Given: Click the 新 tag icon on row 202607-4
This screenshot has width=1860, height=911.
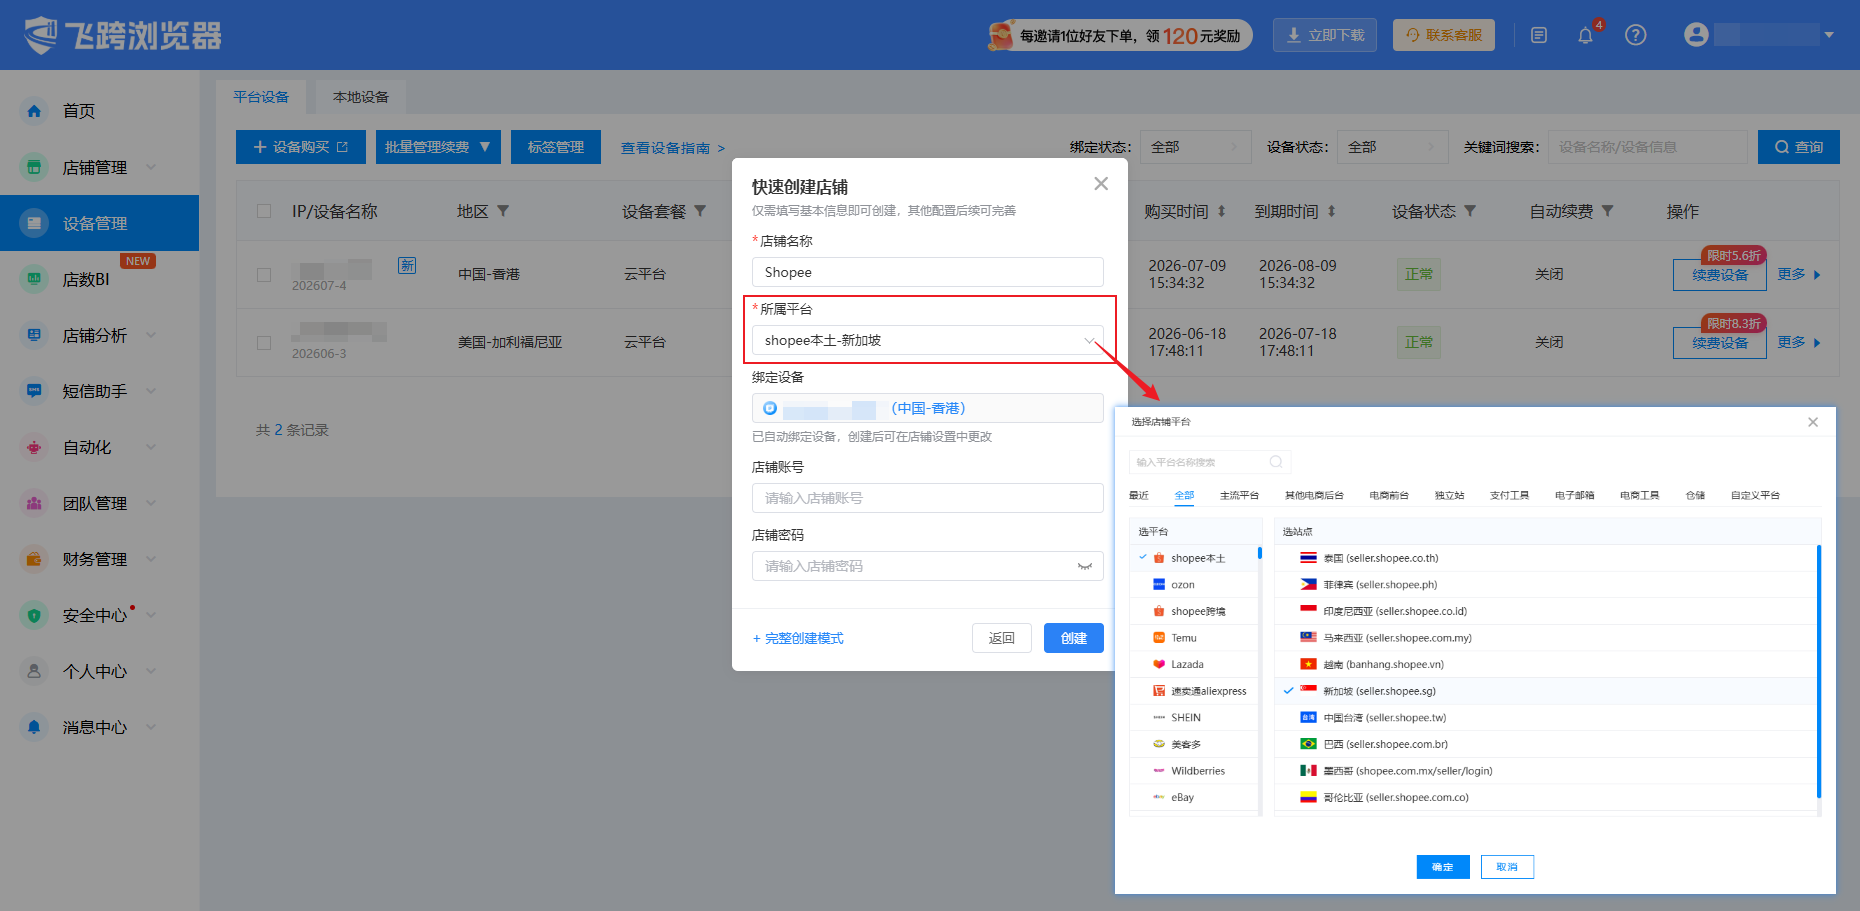Looking at the screenshot, I should tap(407, 265).
